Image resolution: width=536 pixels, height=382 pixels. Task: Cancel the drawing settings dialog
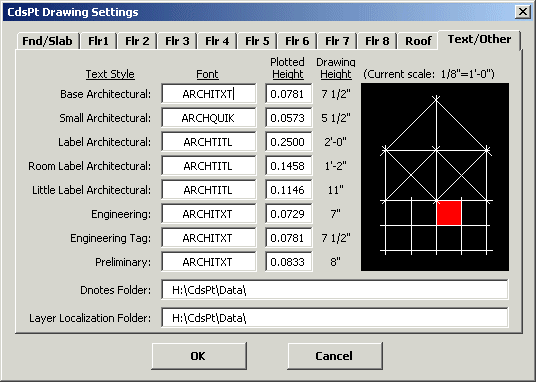tap(335, 356)
